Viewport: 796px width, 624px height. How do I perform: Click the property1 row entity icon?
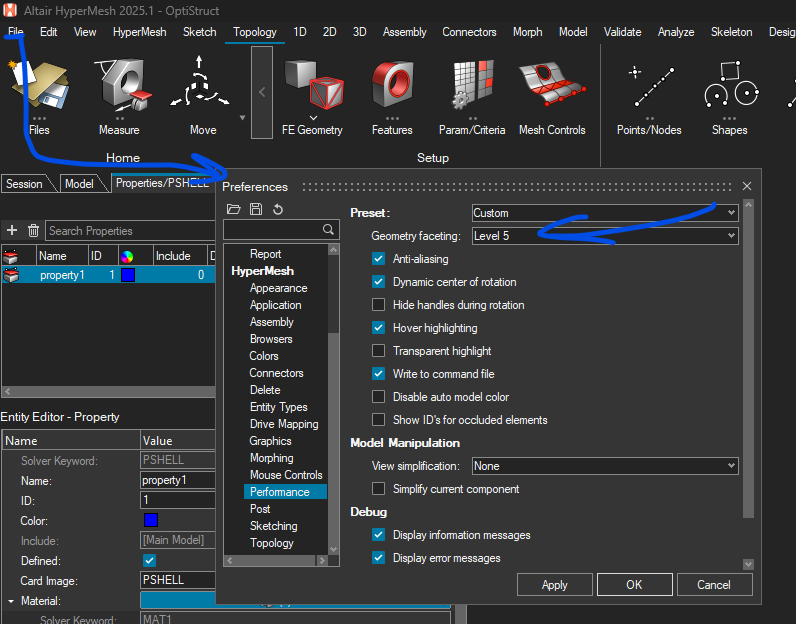point(11,275)
